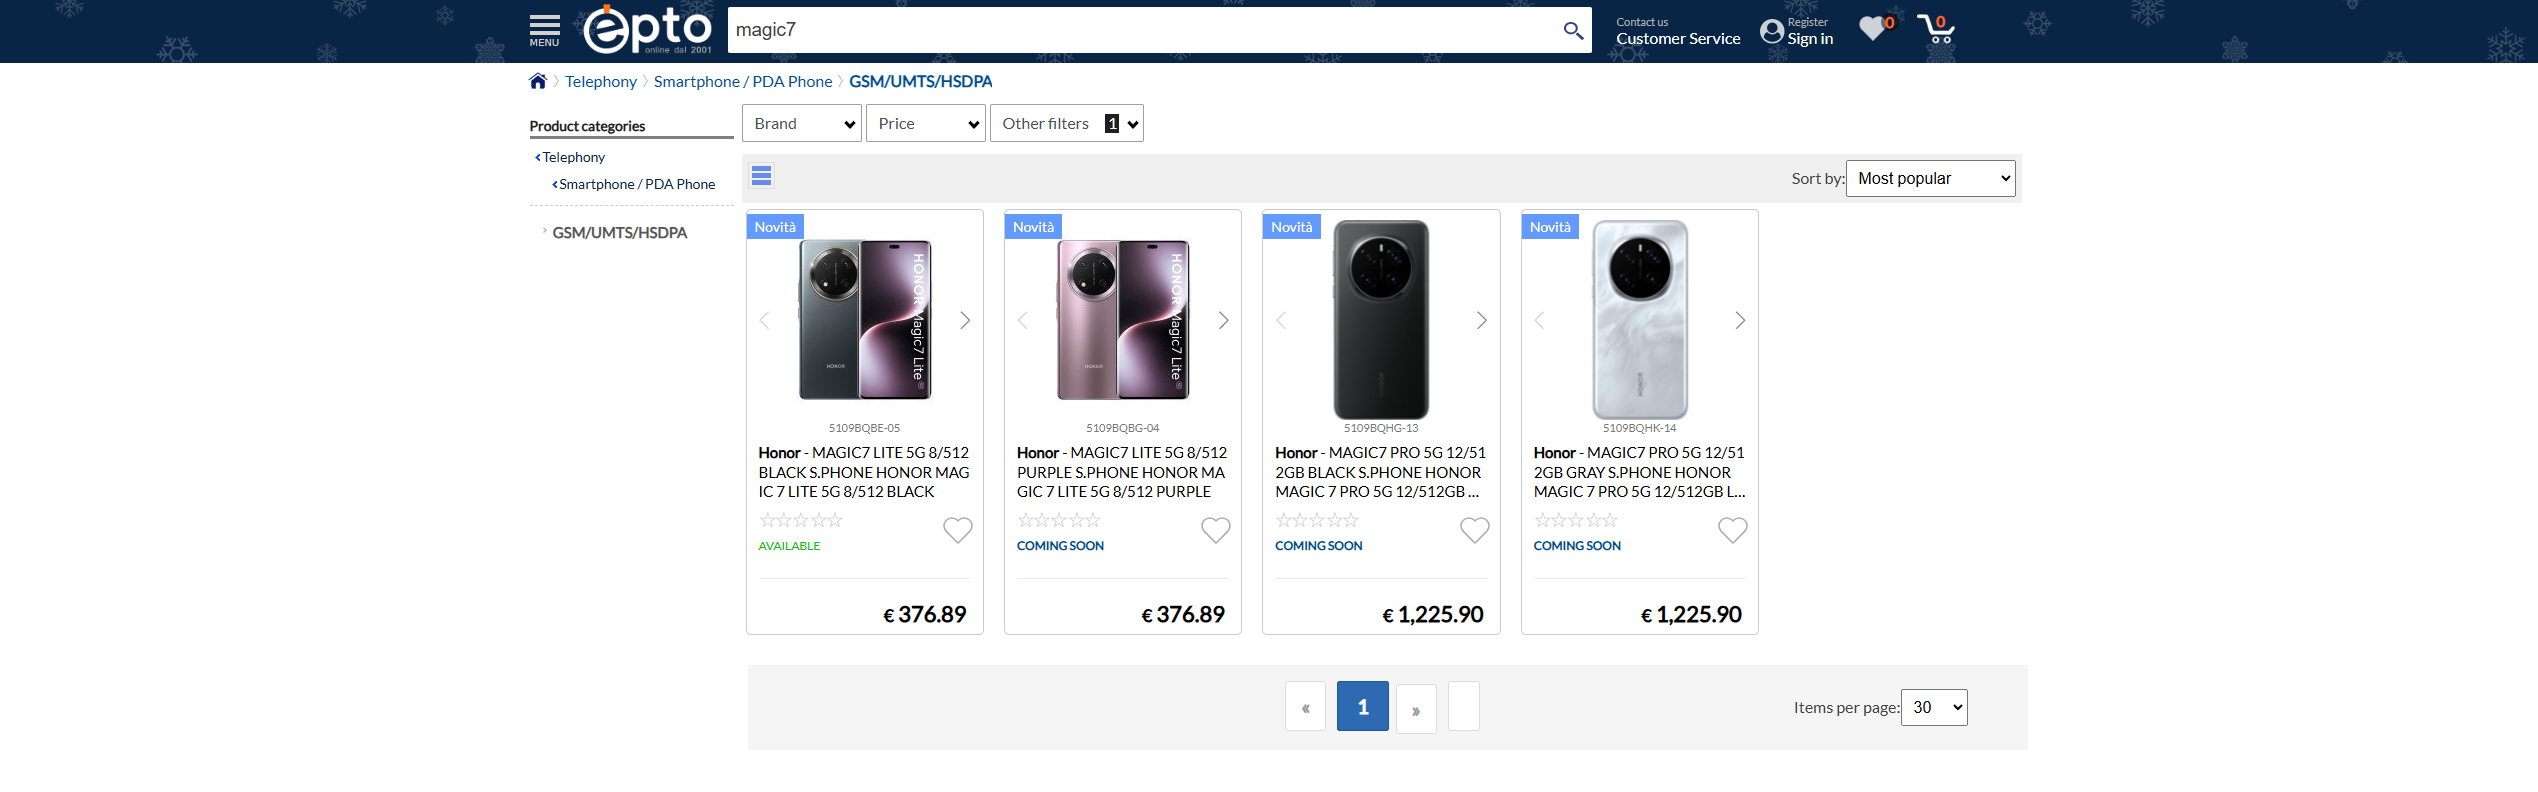Select GSM/UMTS/HSDPA category in sidebar

tap(619, 233)
